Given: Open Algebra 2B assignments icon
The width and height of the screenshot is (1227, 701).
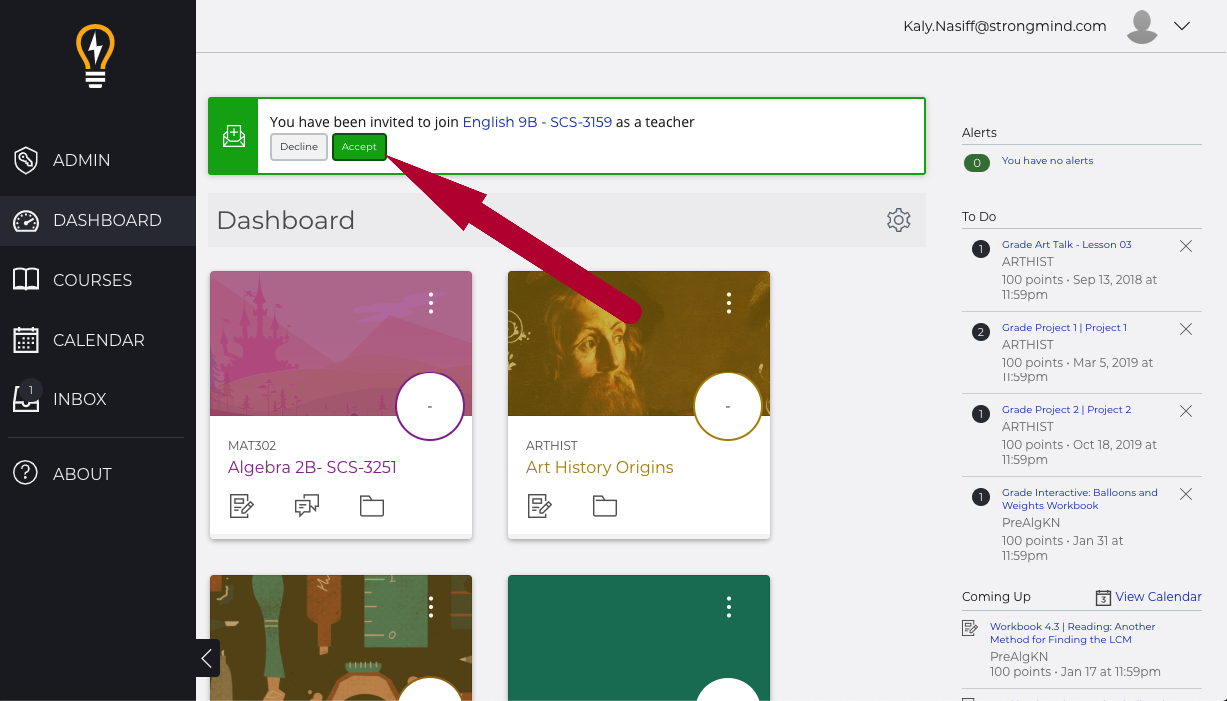Looking at the screenshot, I should coord(242,506).
